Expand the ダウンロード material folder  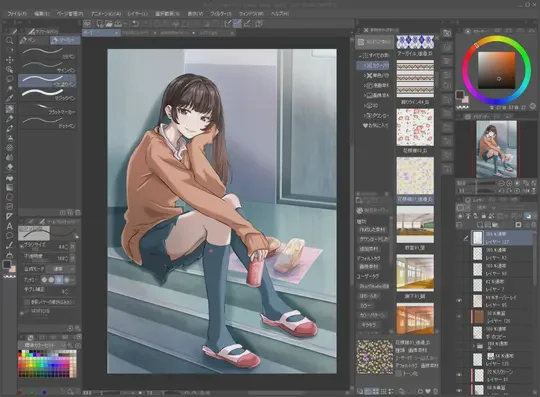365,116
